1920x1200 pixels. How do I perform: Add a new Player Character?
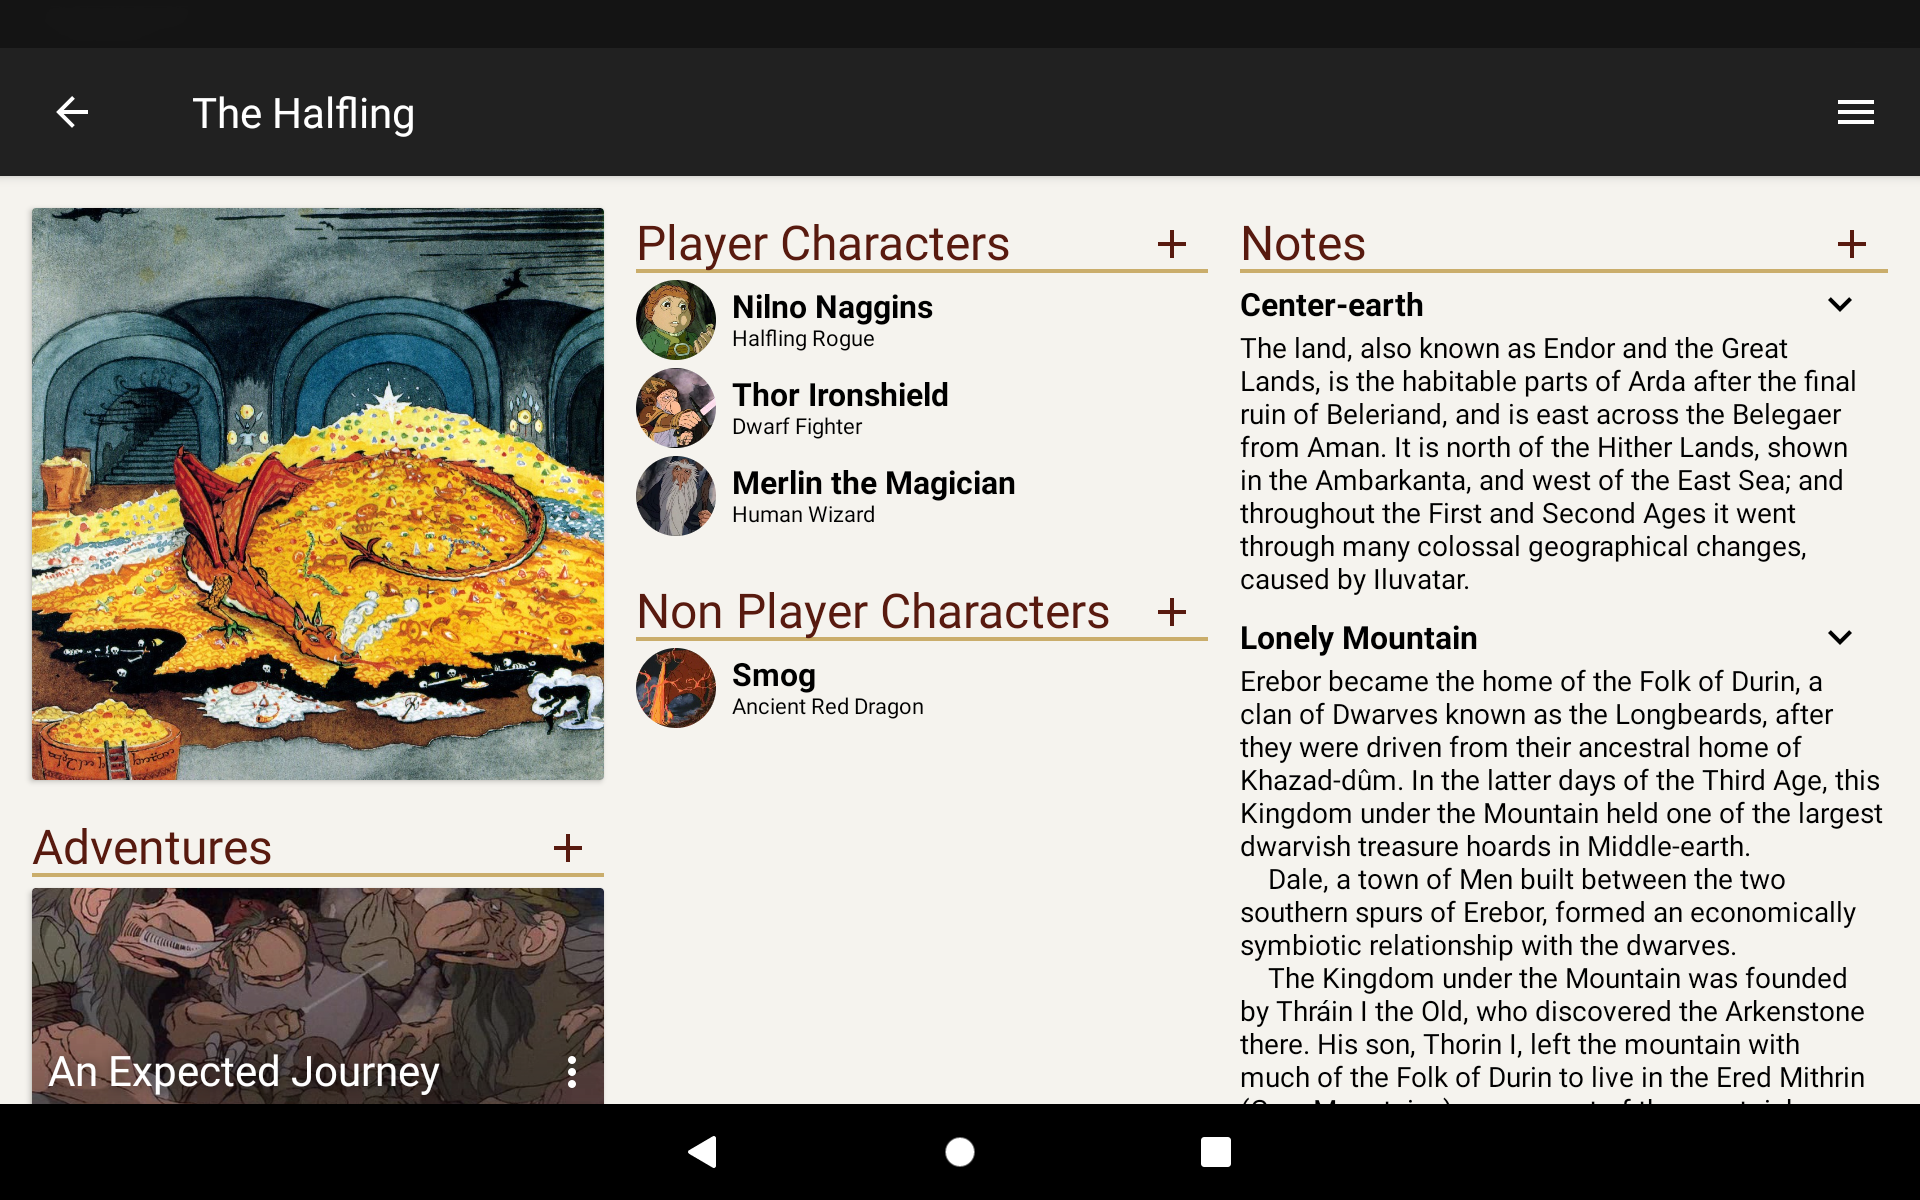coord(1172,244)
